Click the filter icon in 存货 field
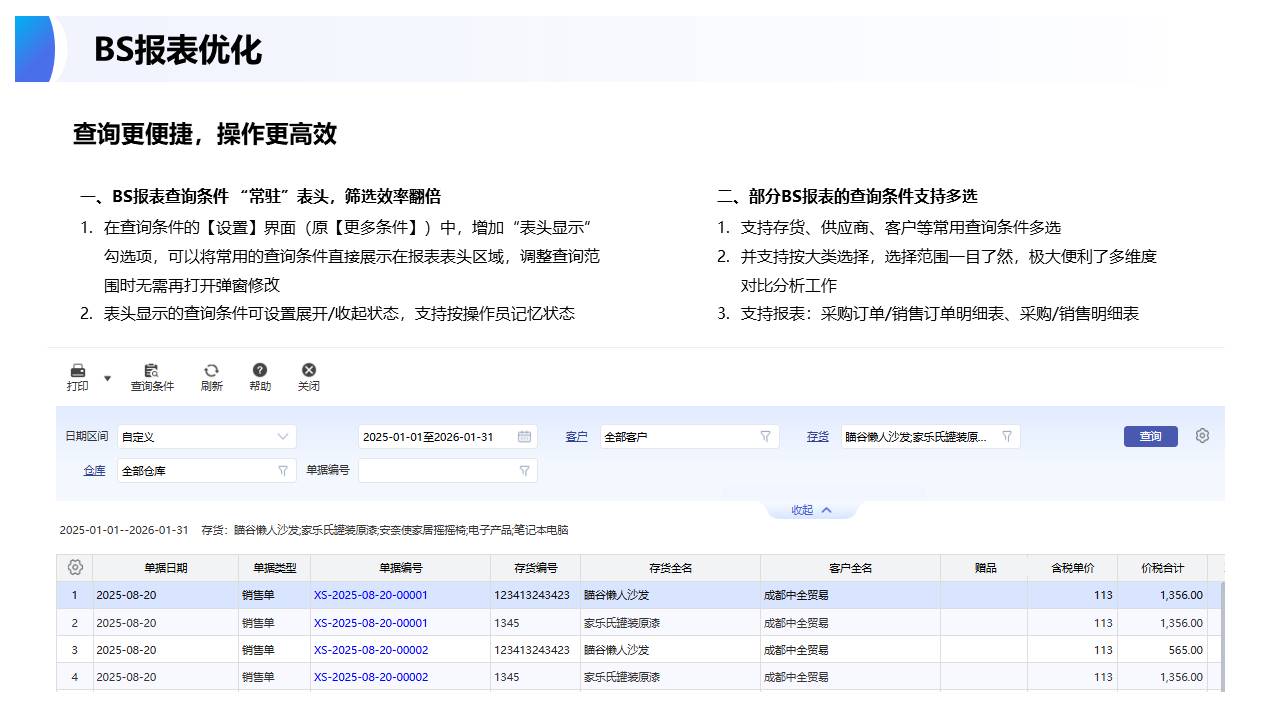This screenshot has width=1280, height=720. point(1007,437)
